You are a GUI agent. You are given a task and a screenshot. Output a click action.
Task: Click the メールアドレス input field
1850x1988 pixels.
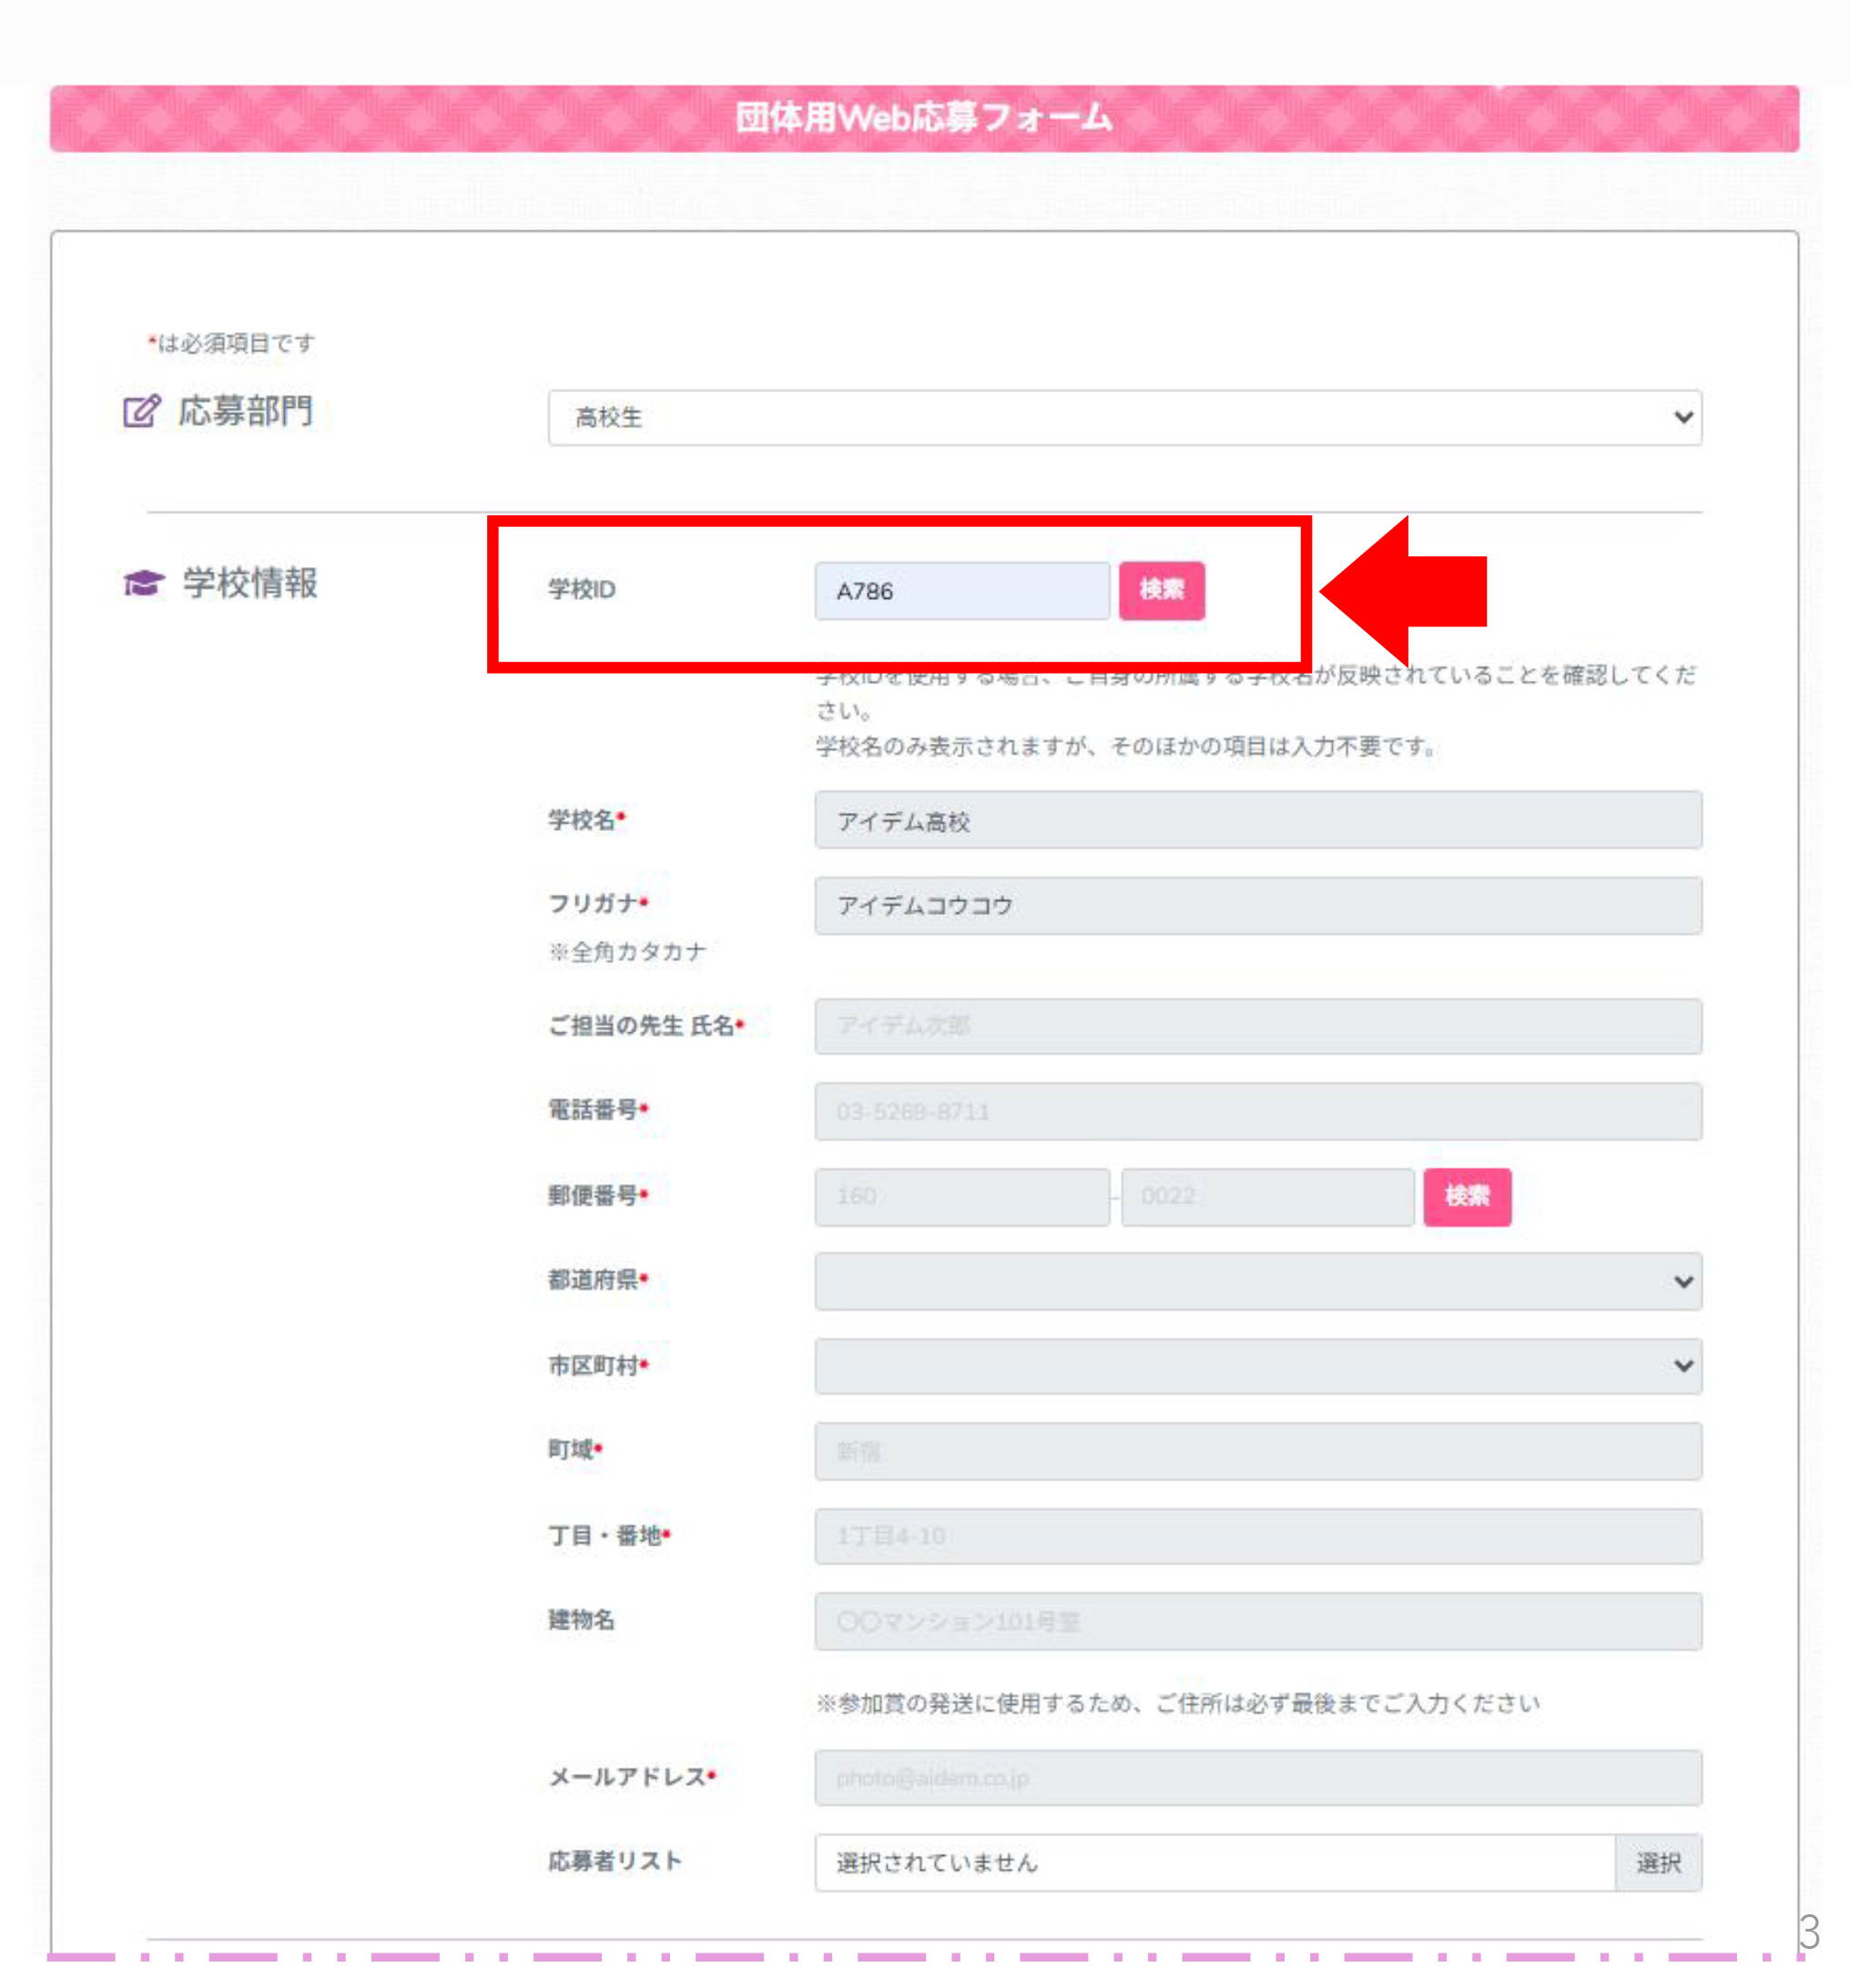click(1257, 1777)
